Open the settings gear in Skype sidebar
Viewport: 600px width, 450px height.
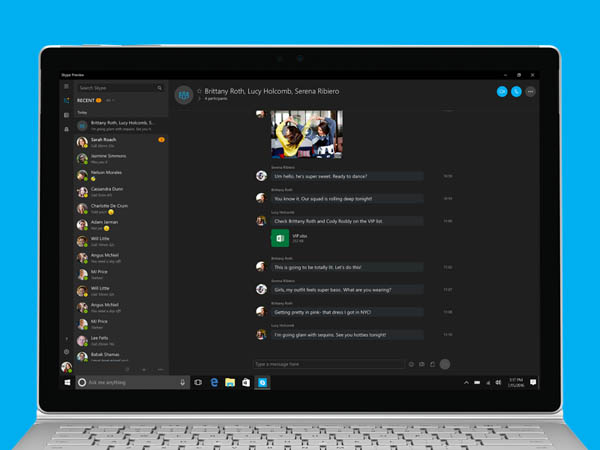(x=67, y=352)
